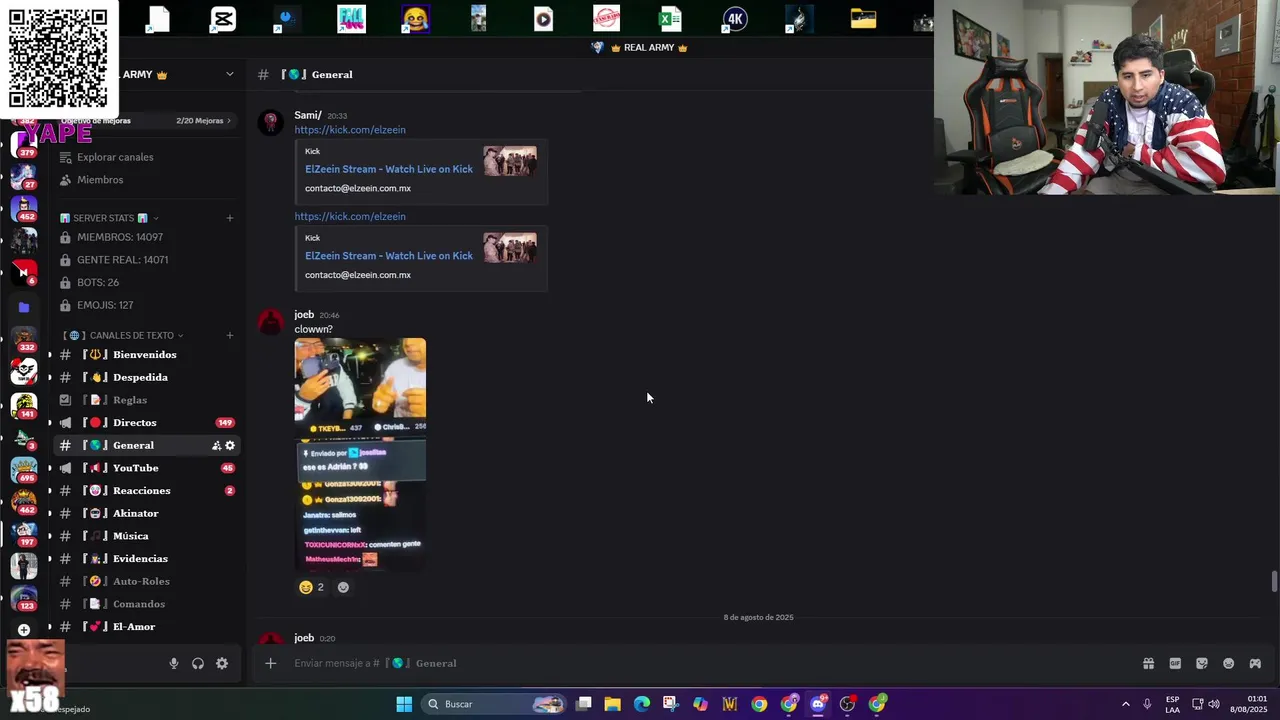This screenshot has height=720, width=1280.
Task: Select the Auto-Roles channel
Action: [141, 581]
